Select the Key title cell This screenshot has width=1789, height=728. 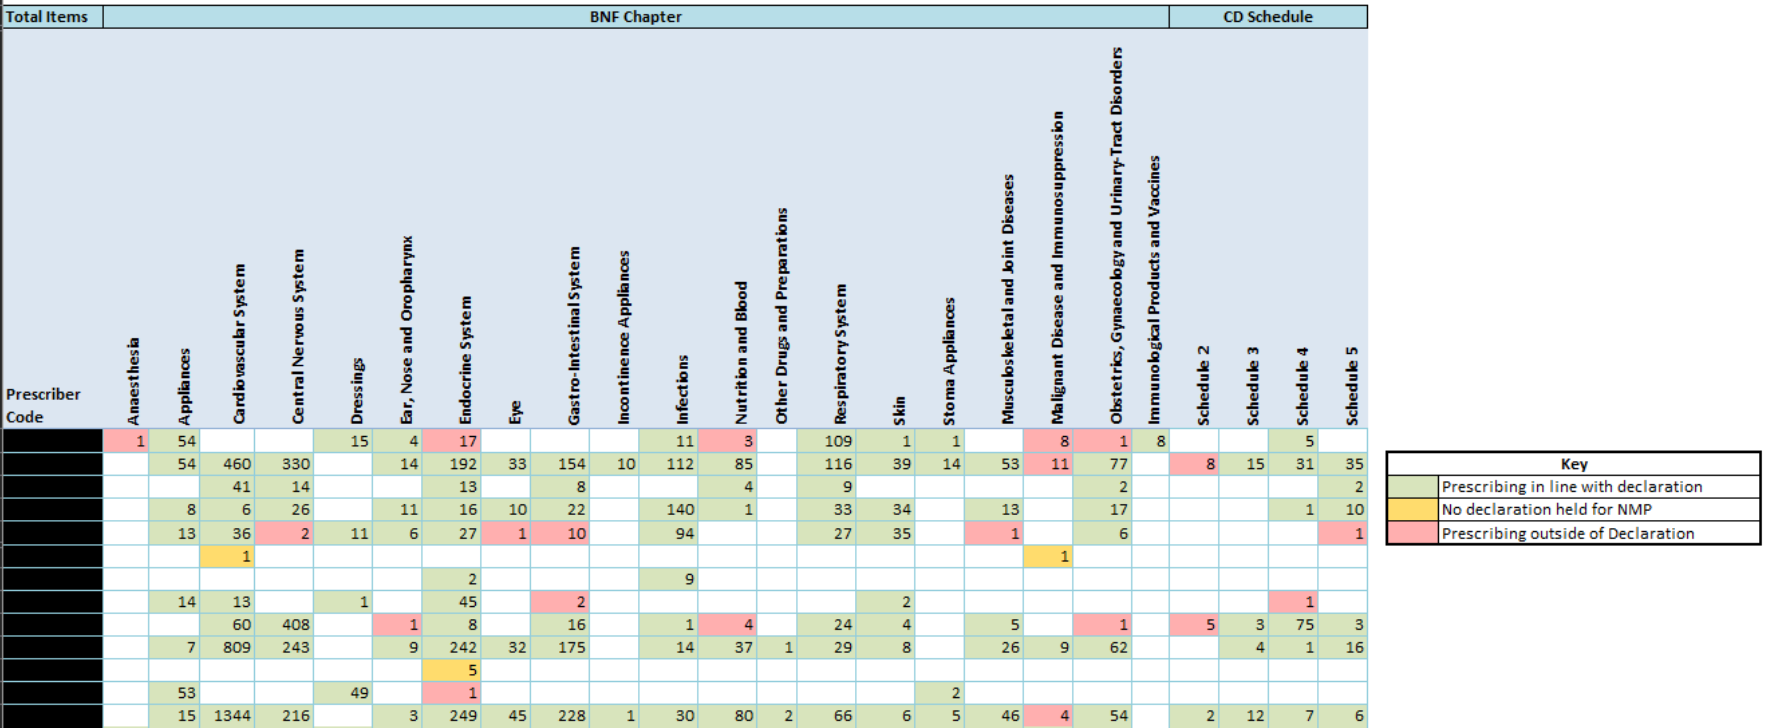click(1573, 463)
